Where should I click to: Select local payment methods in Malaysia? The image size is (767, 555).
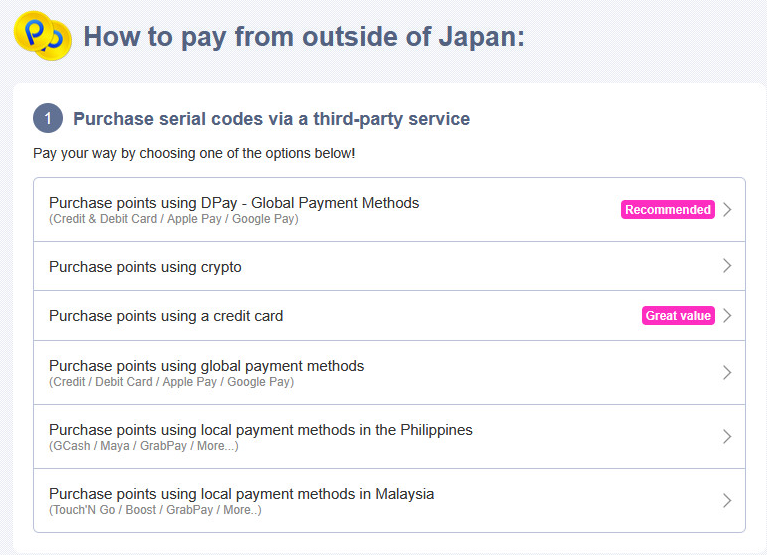pos(241,494)
